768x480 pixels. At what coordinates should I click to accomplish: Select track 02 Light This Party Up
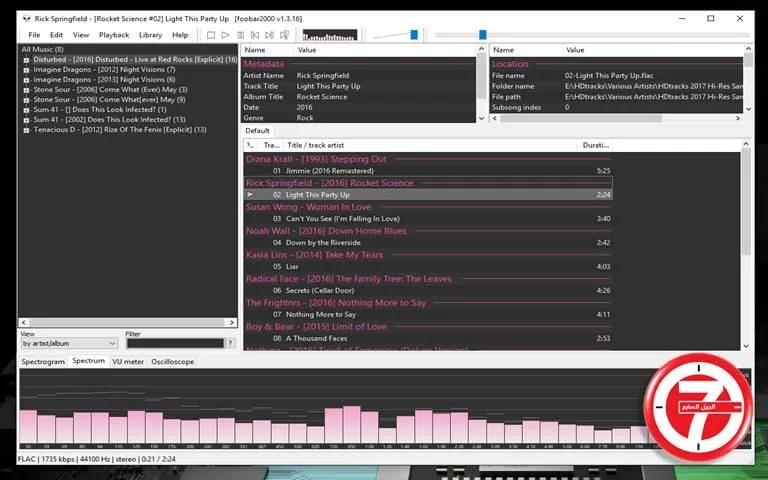pos(428,195)
